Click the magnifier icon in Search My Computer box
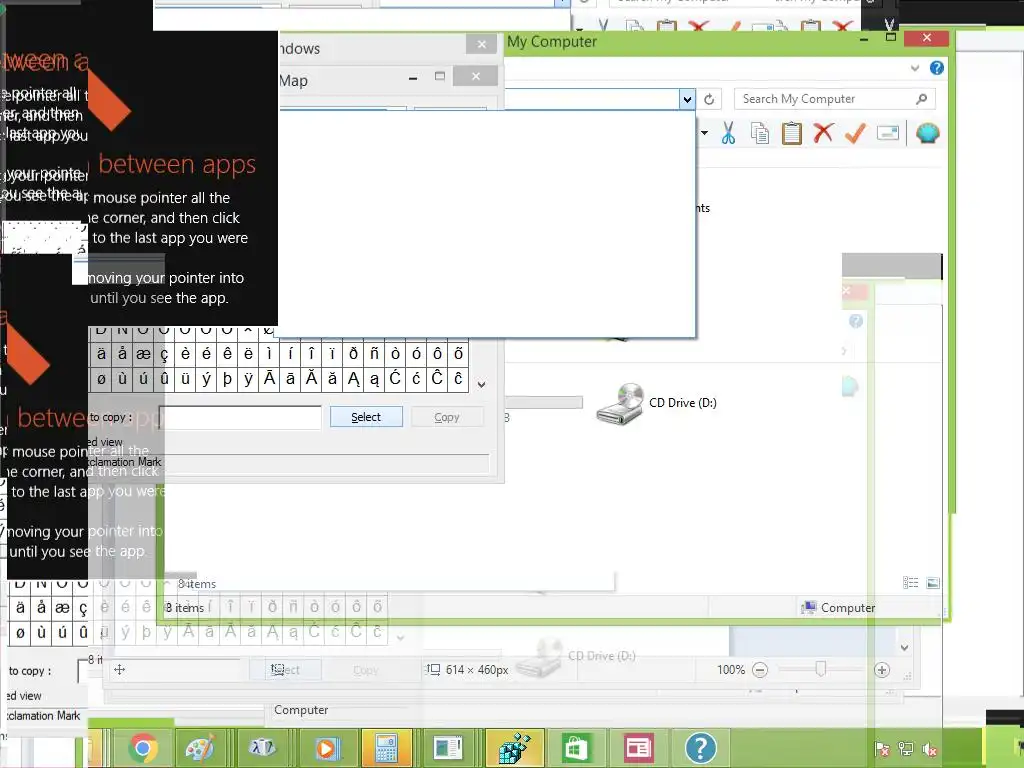 921,99
